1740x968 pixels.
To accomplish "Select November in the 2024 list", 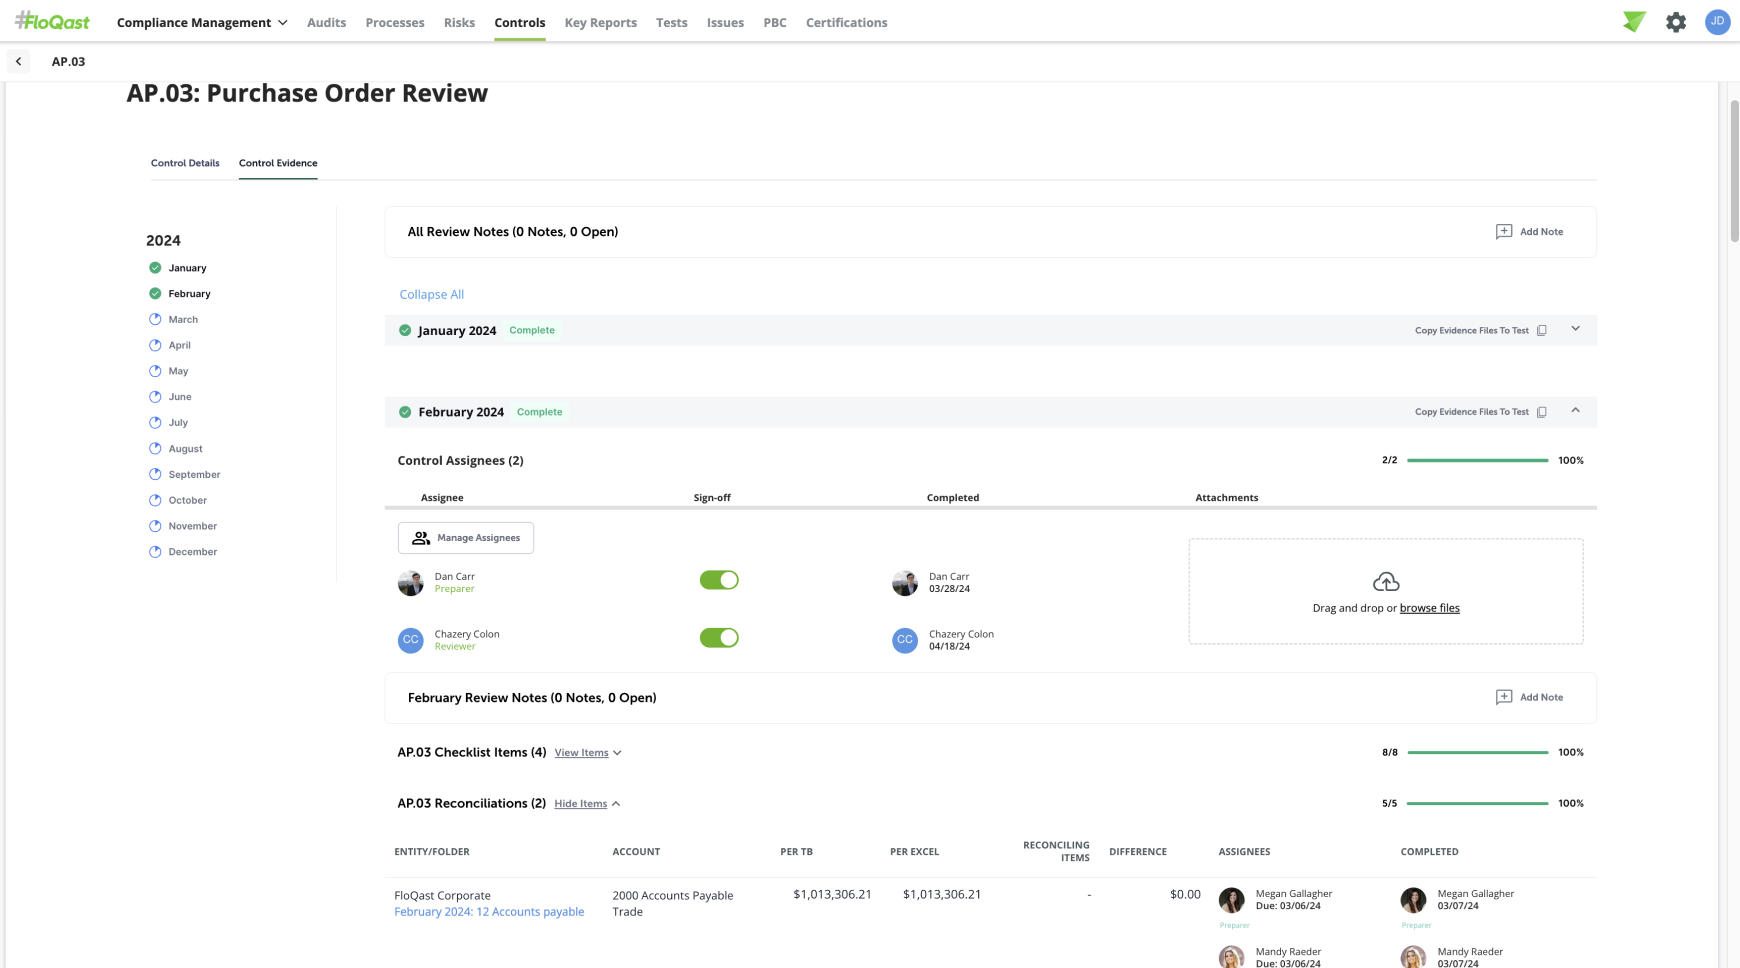I will (x=192, y=527).
